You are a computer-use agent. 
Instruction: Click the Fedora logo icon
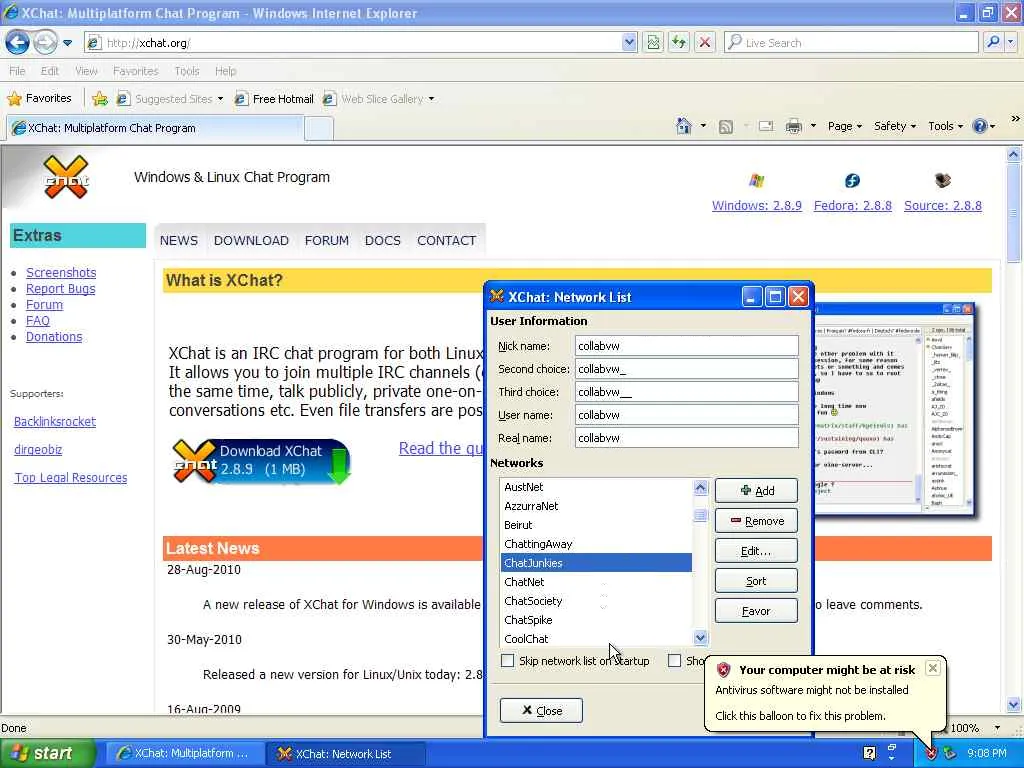[852, 180]
